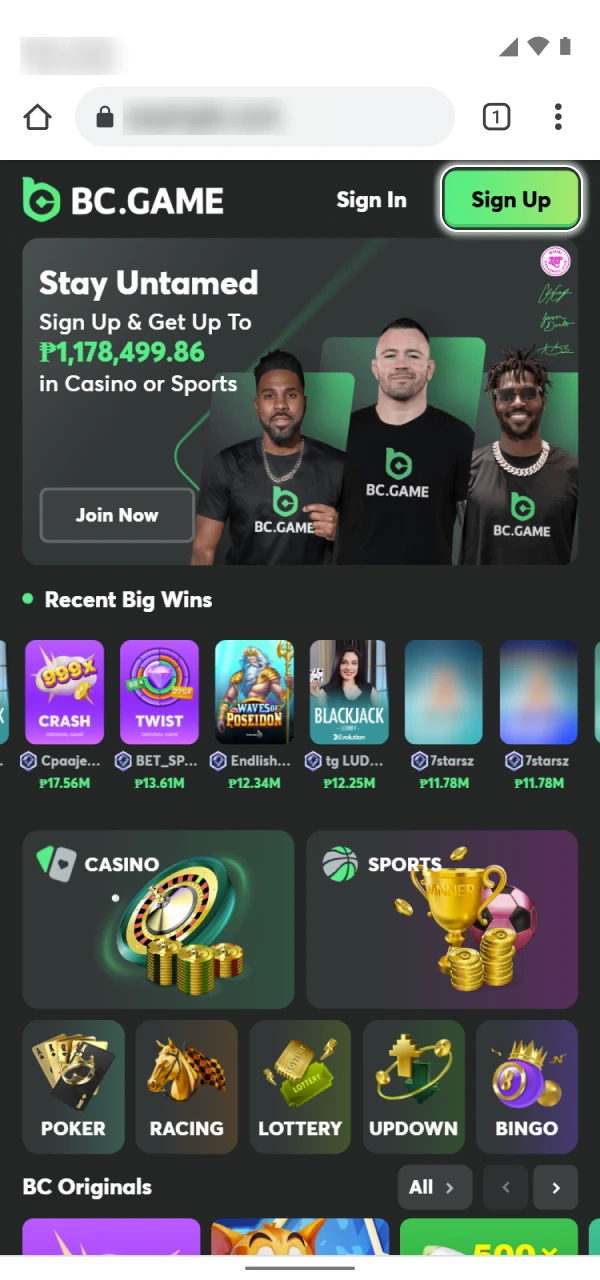Image resolution: width=600 pixels, height=1280 pixels.
Task: Open the browser three-dot menu
Action: [558, 118]
